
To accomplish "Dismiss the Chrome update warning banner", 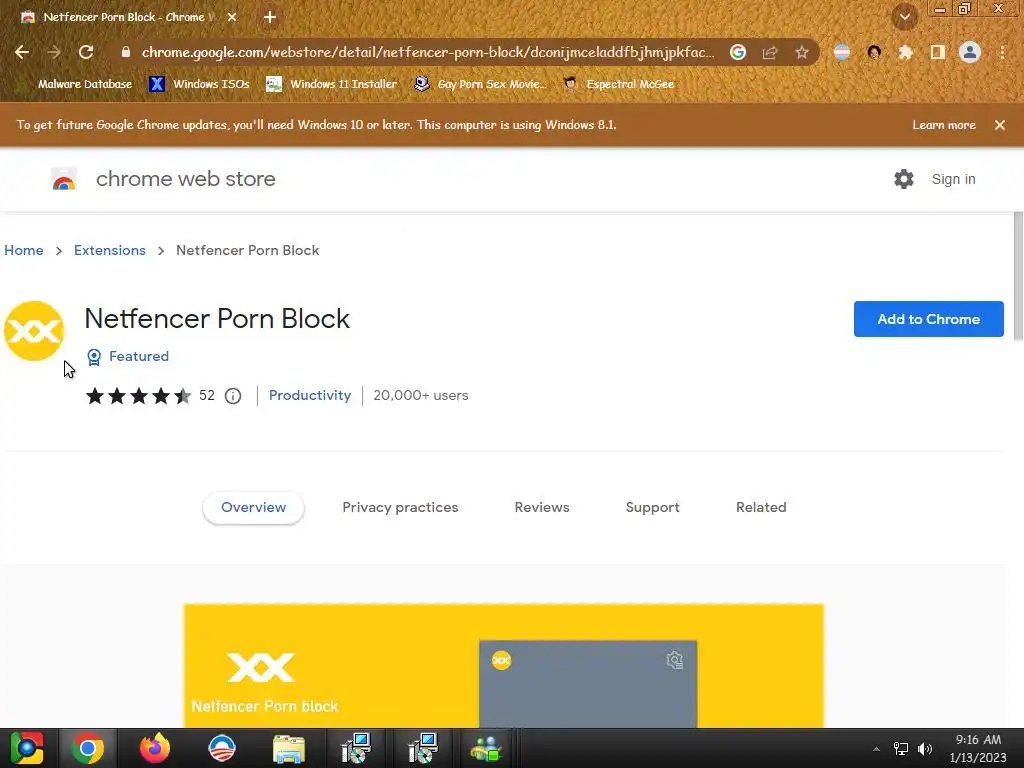I will (1000, 125).
